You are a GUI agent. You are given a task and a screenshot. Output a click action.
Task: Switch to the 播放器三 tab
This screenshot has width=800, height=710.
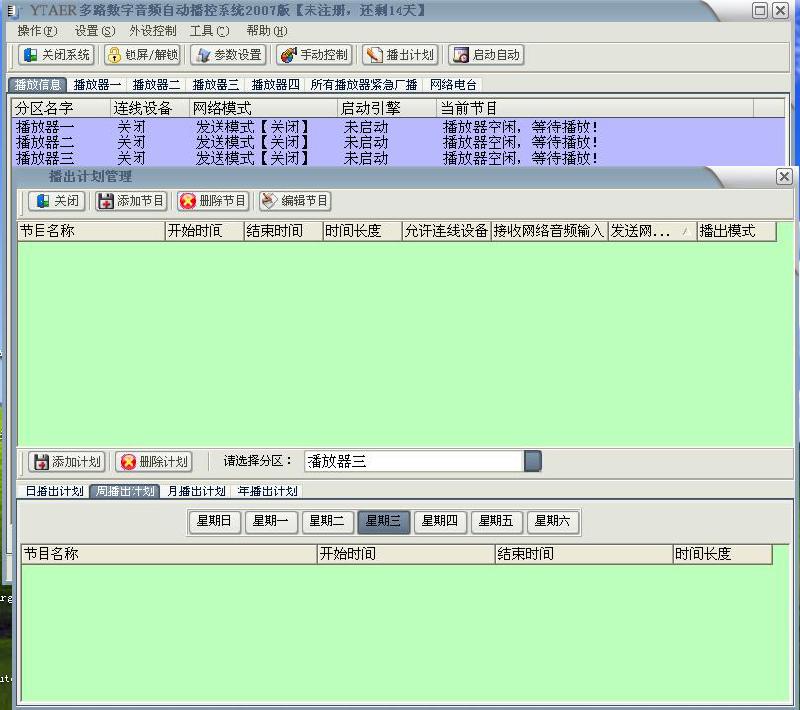(215, 85)
